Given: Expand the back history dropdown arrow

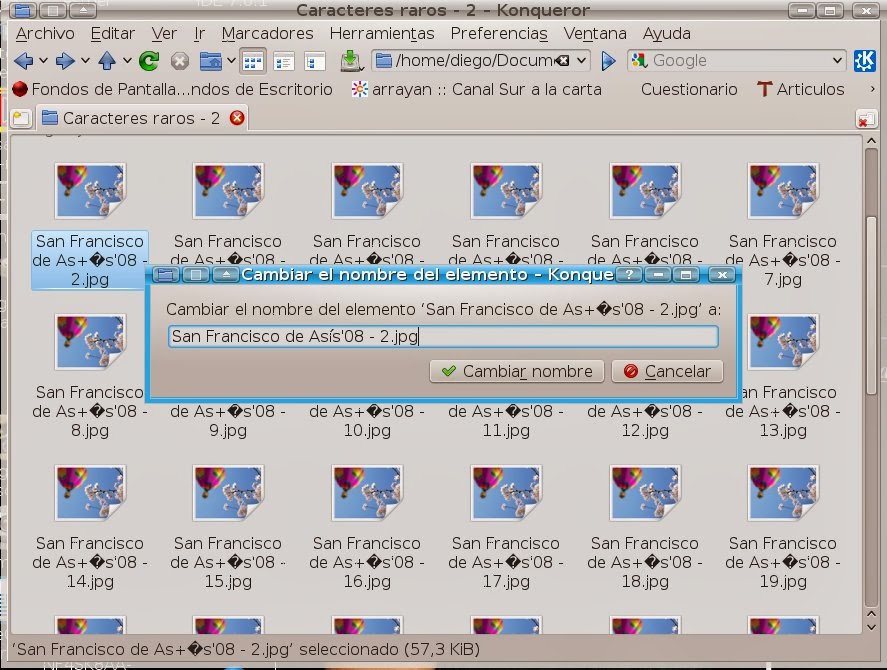Looking at the screenshot, I should point(44,60).
